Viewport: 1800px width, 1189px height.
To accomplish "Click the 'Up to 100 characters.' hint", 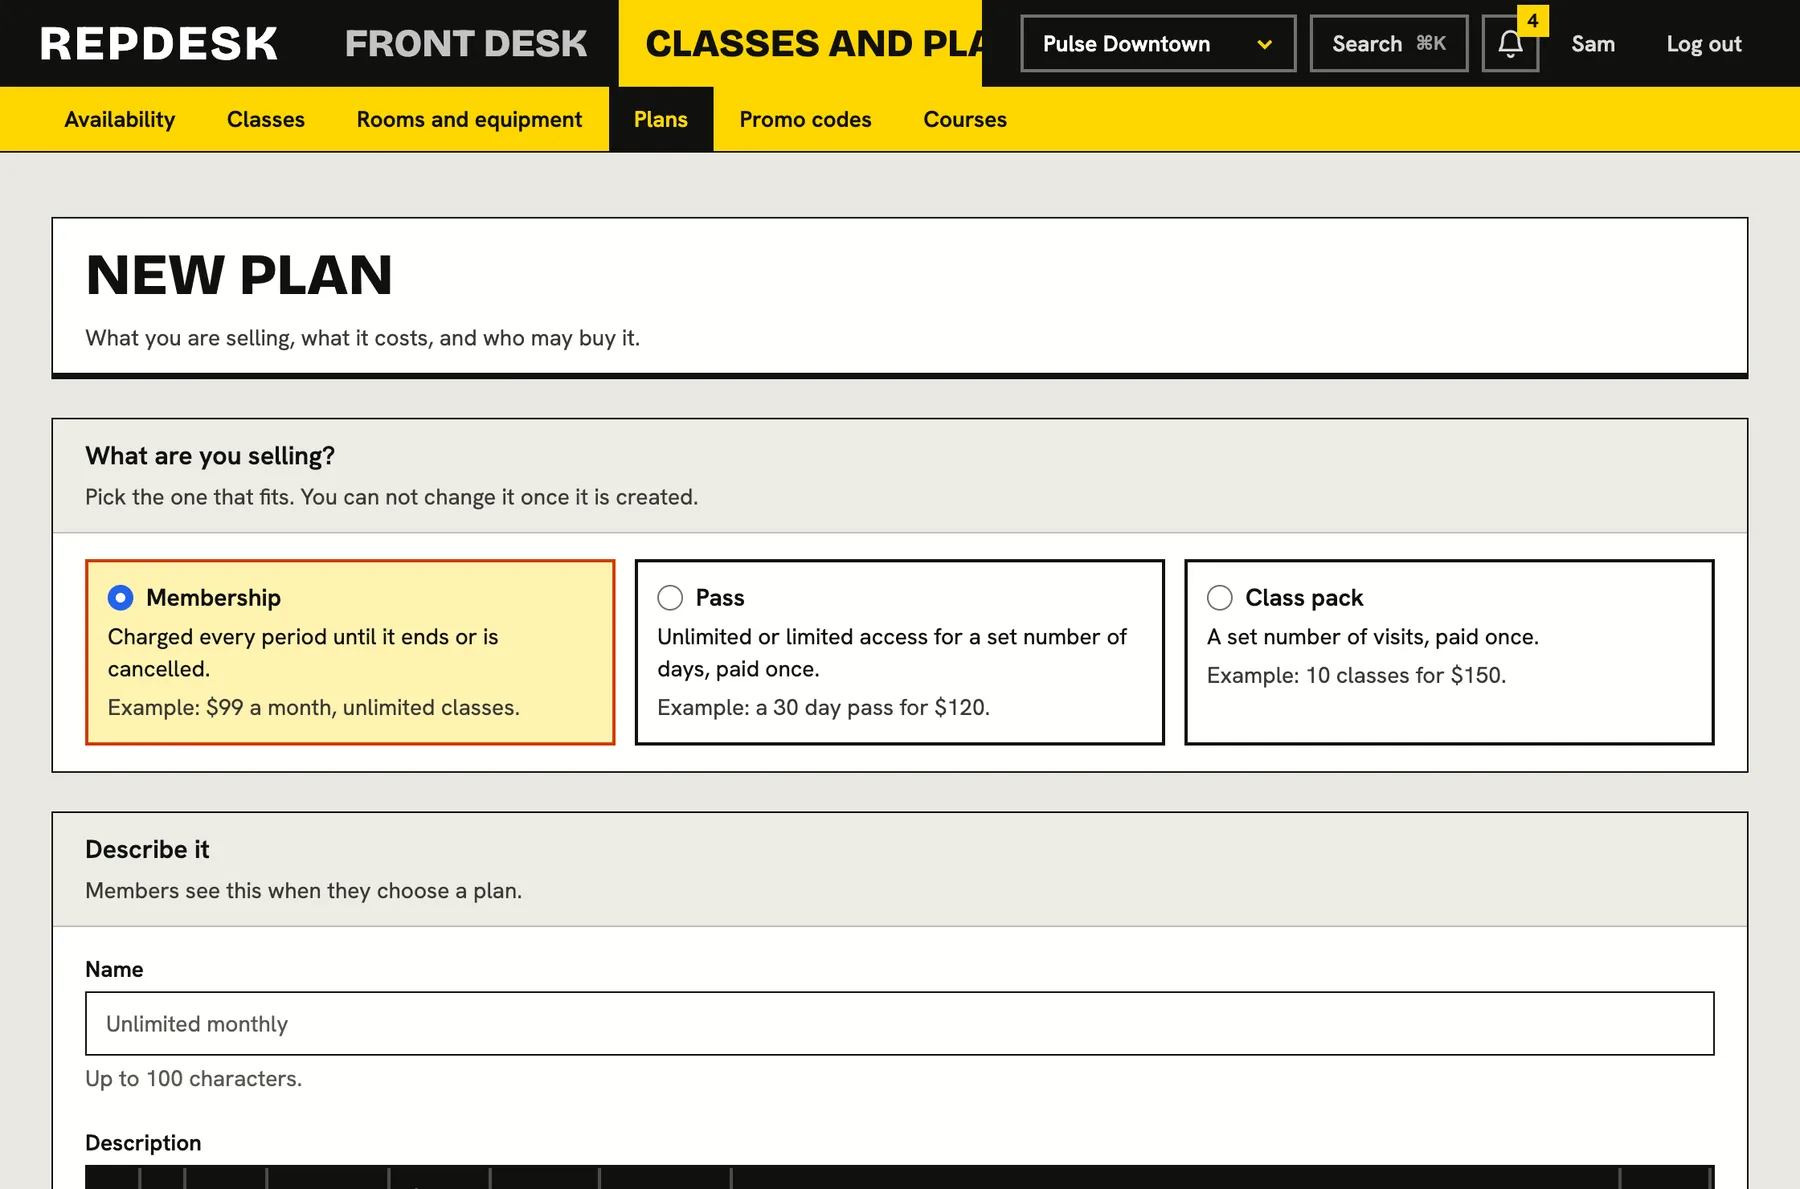I will coord(193,1079).
